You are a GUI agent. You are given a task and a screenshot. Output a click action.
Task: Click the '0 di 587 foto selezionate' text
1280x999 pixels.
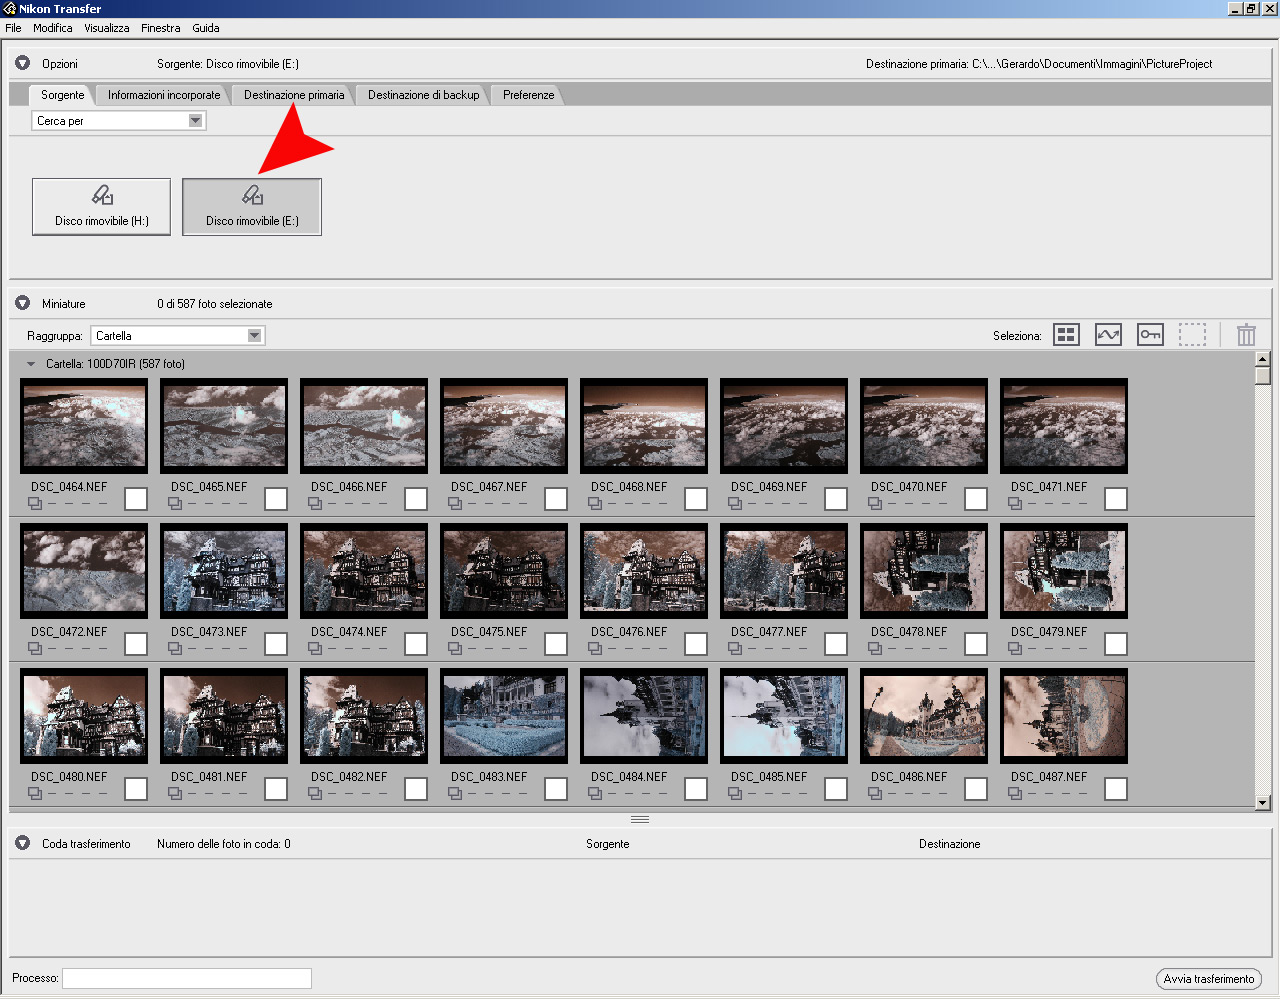(x=214, y=304)
